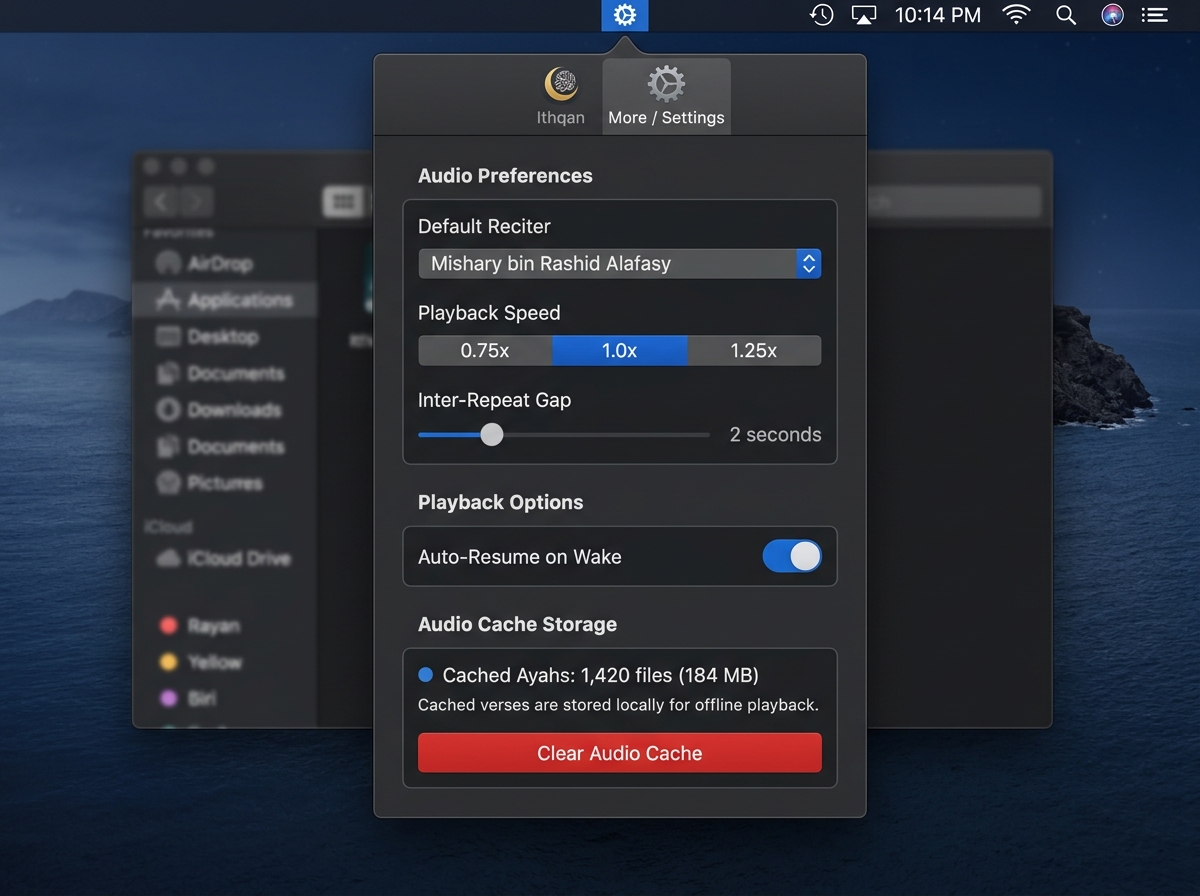Set playback speed to 1.25x
This screenshot has height=896, width=1200.
[754, 350]
